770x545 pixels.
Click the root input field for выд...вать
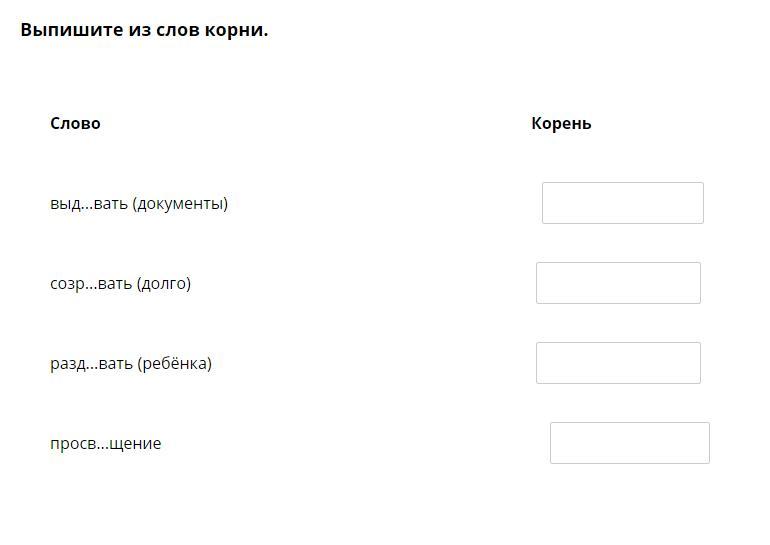[622, 203]
